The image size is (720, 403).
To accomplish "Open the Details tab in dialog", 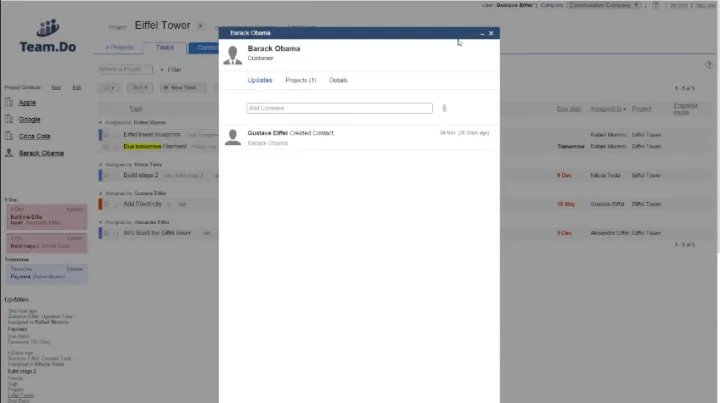I will 338,80.
